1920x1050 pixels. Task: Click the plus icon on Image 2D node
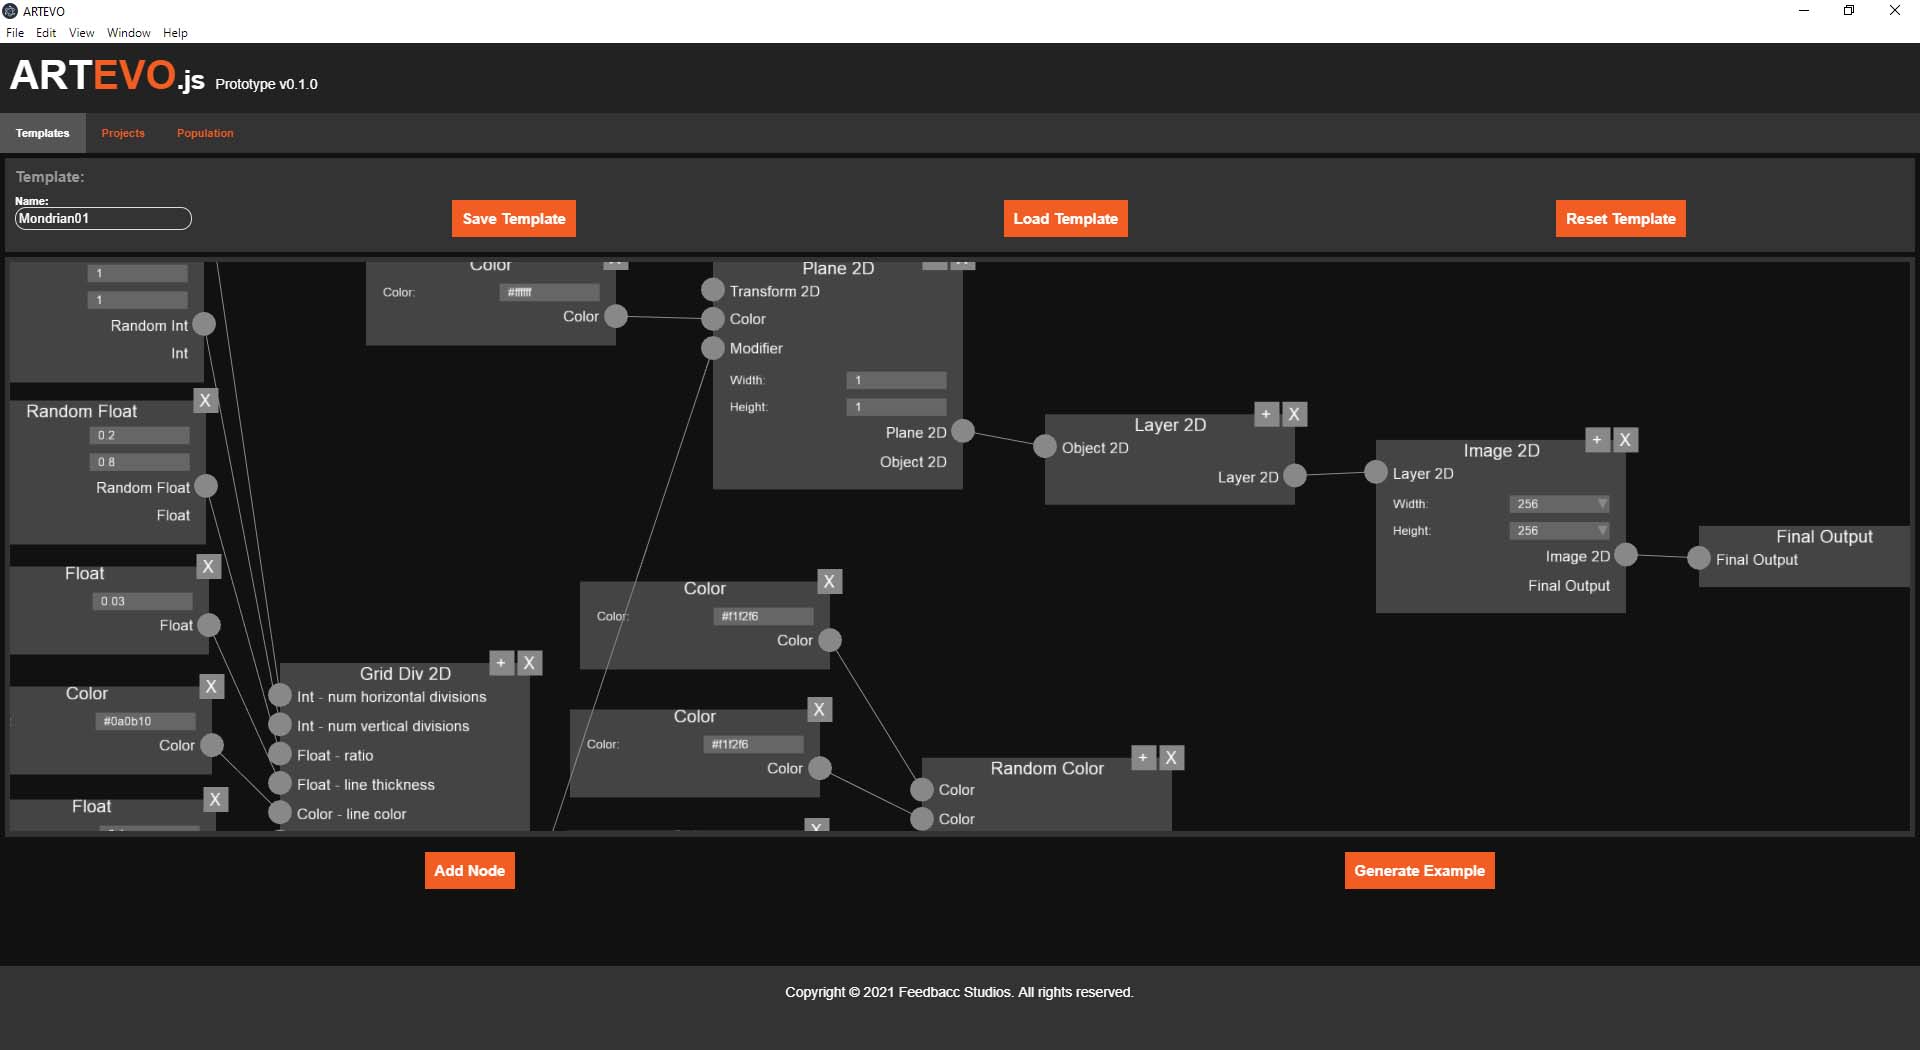(x=1597, y=439)
